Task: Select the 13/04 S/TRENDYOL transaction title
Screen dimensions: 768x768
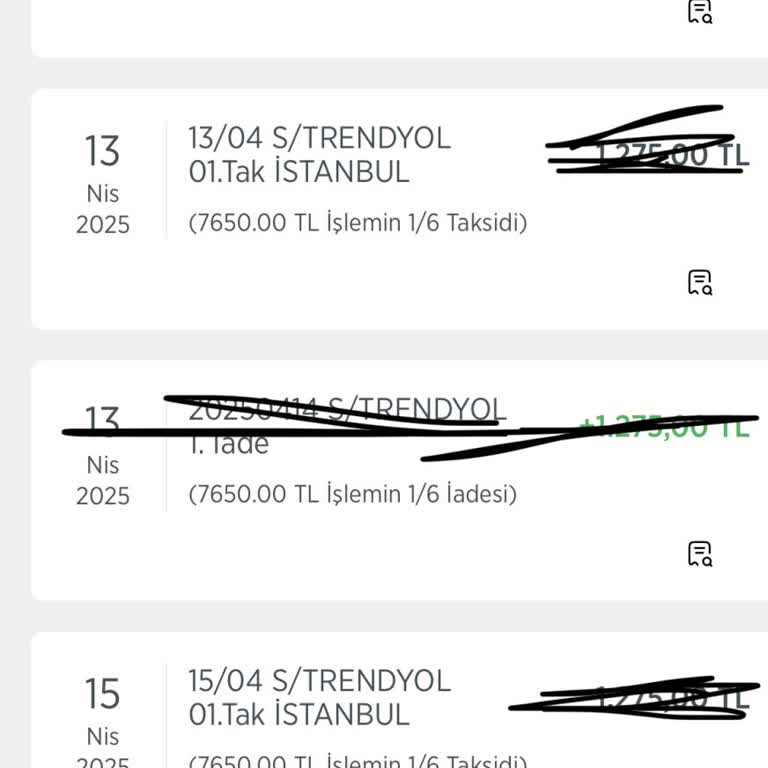Action: (319, 138)
